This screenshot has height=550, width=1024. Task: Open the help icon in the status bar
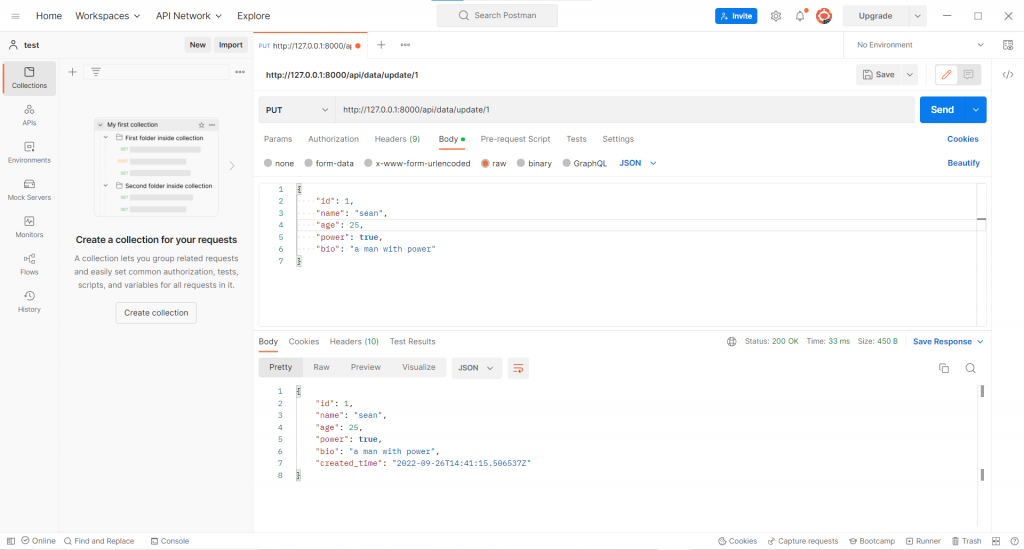(1014, 541)
